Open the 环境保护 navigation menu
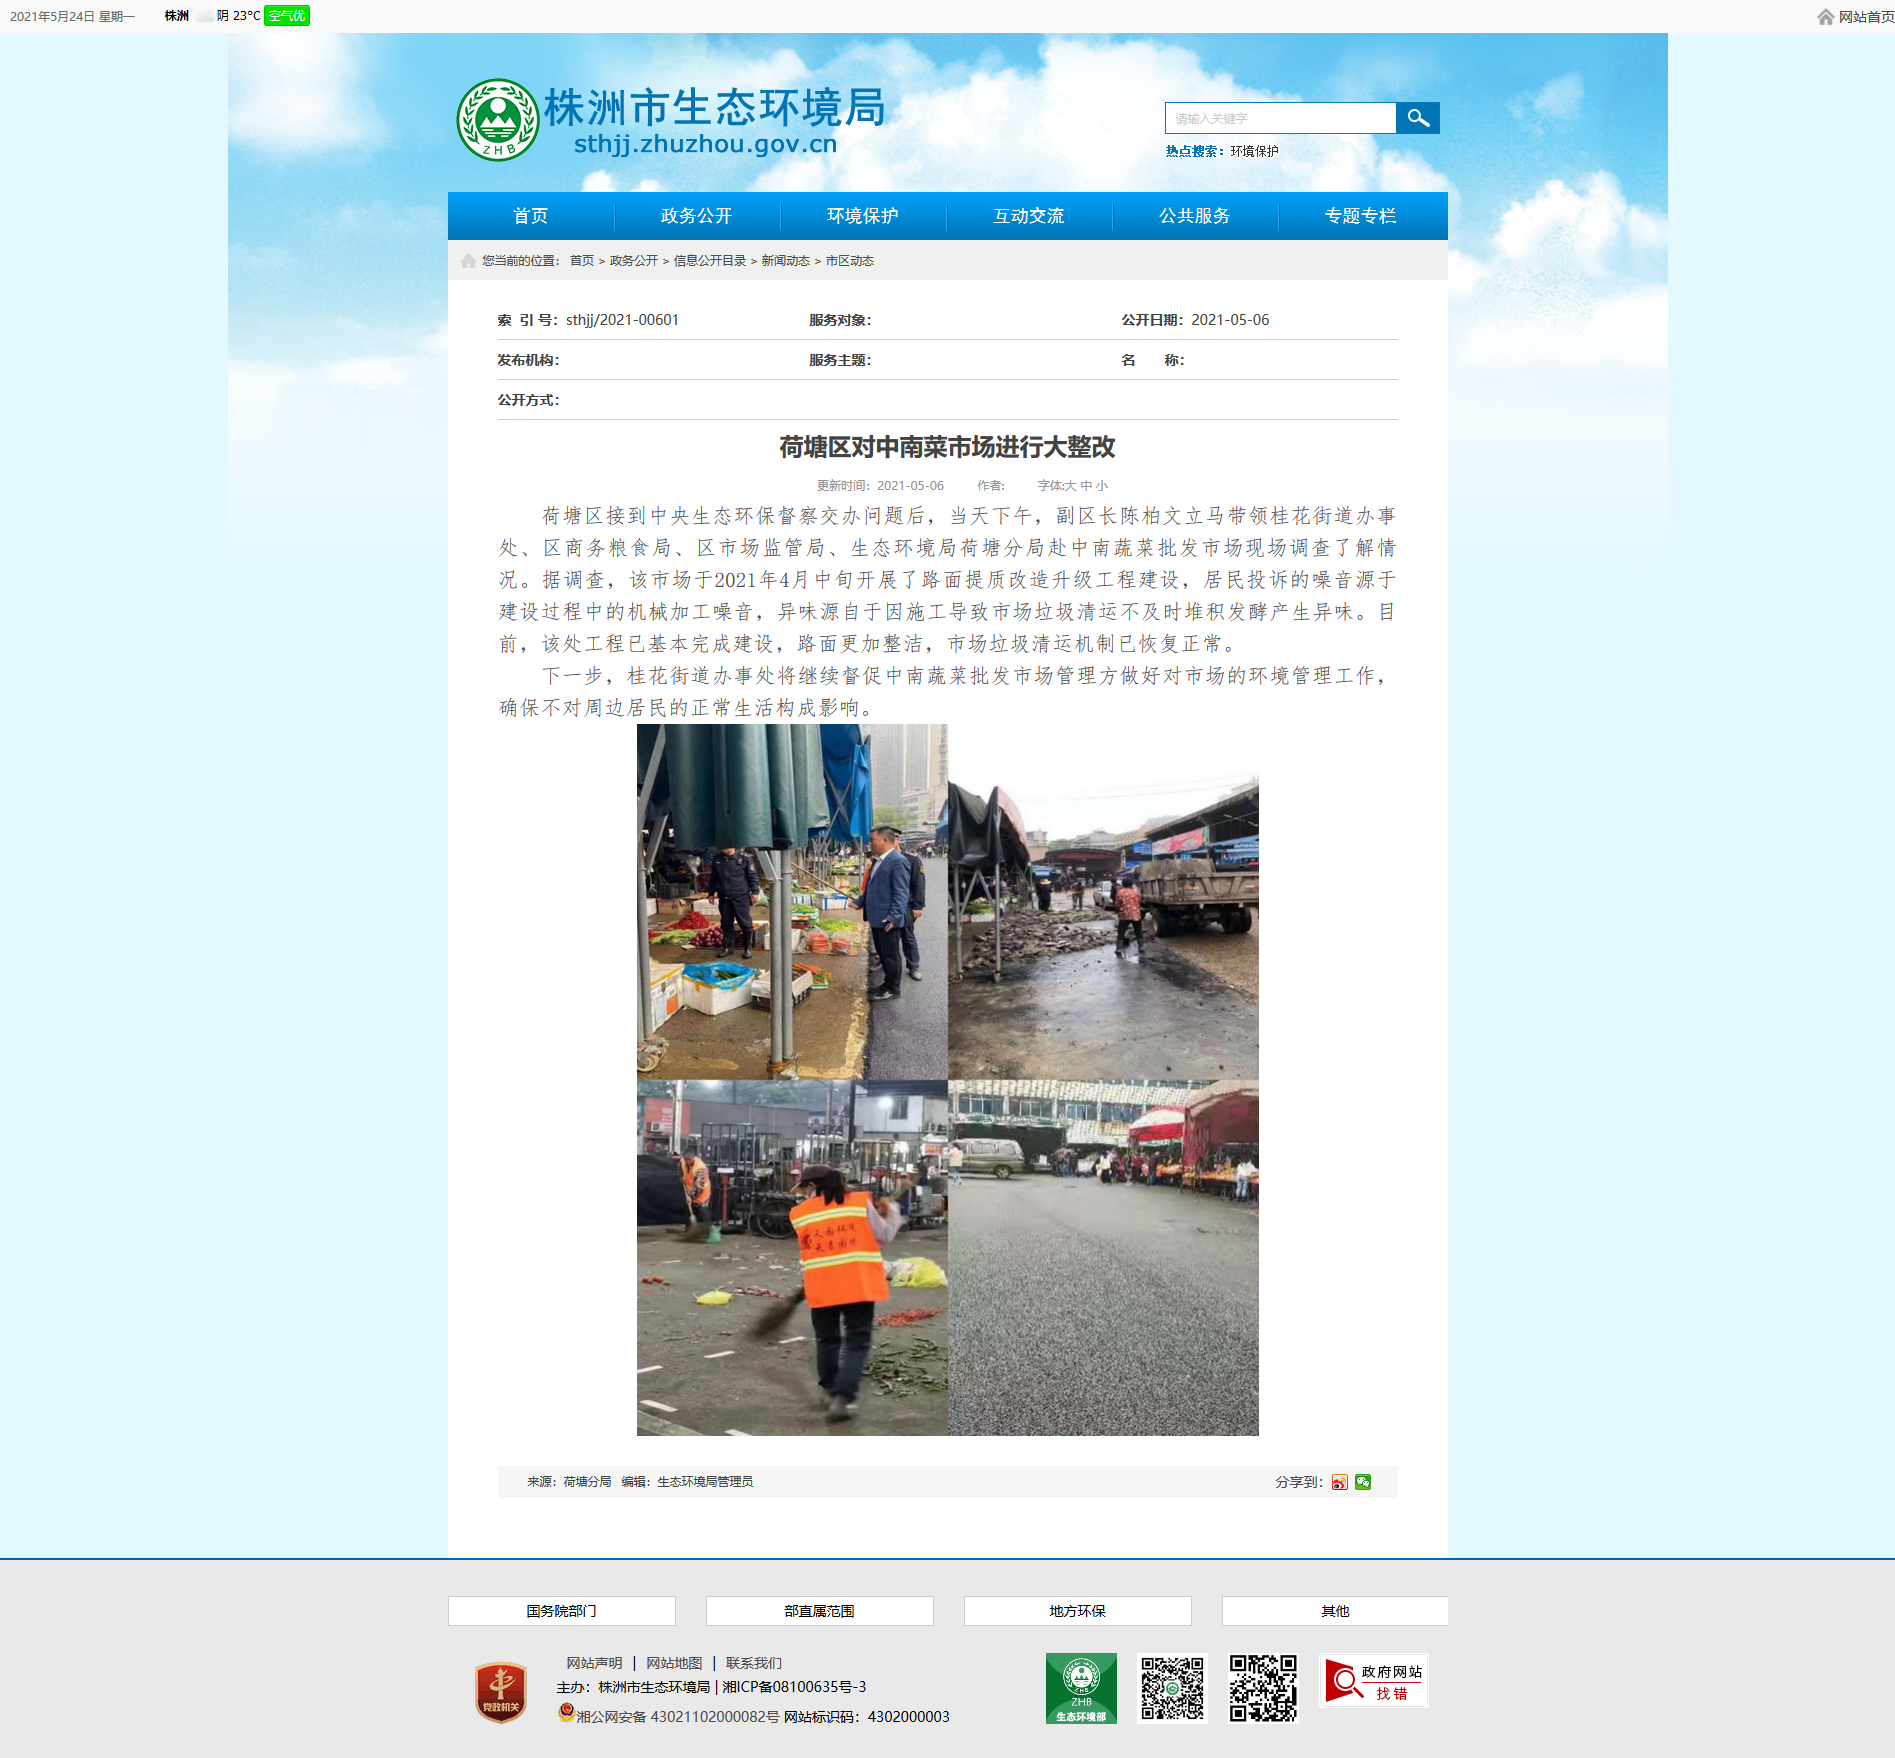 point(863,216)
